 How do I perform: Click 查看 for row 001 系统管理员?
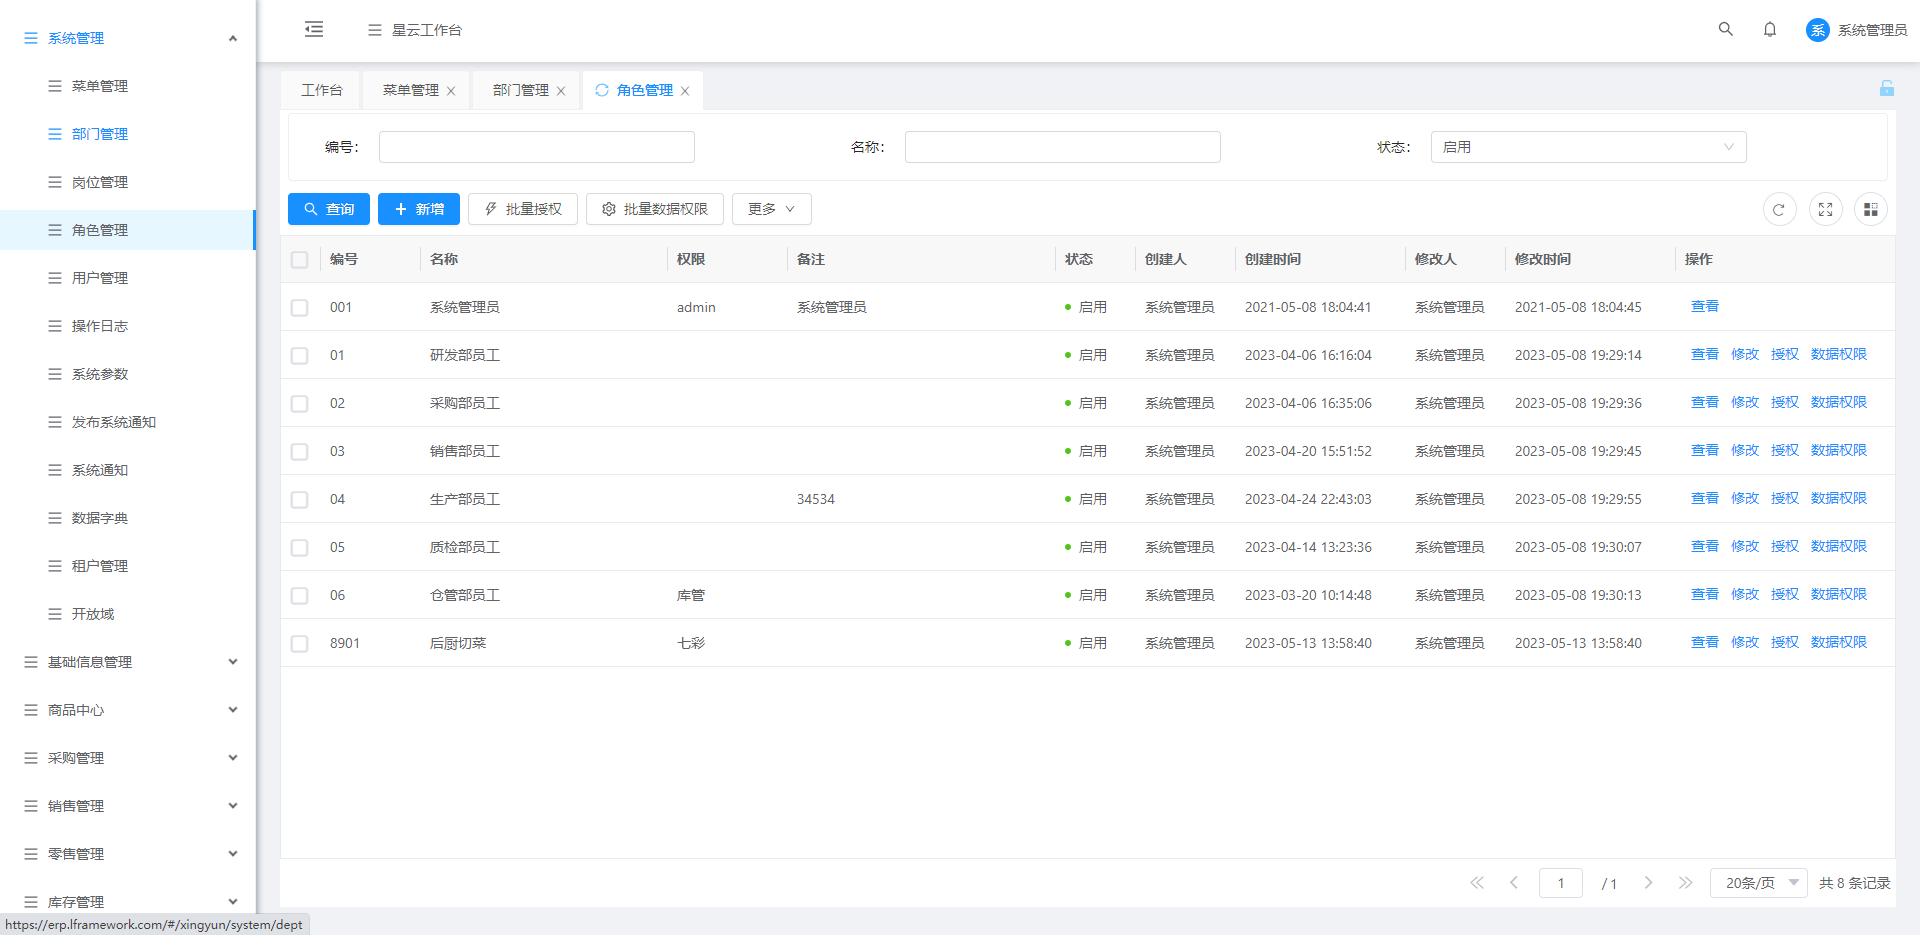(x=1705, y=306)
